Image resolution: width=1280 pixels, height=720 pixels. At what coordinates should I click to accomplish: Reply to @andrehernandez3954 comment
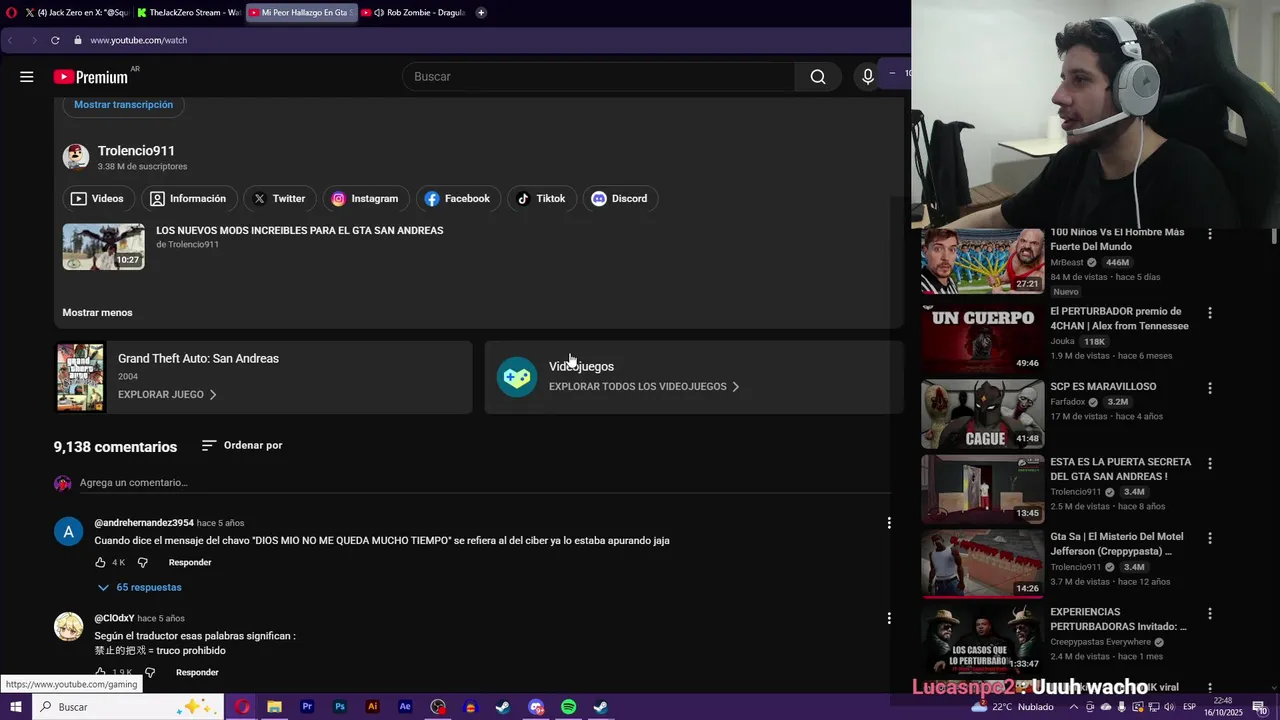[190, 563]
